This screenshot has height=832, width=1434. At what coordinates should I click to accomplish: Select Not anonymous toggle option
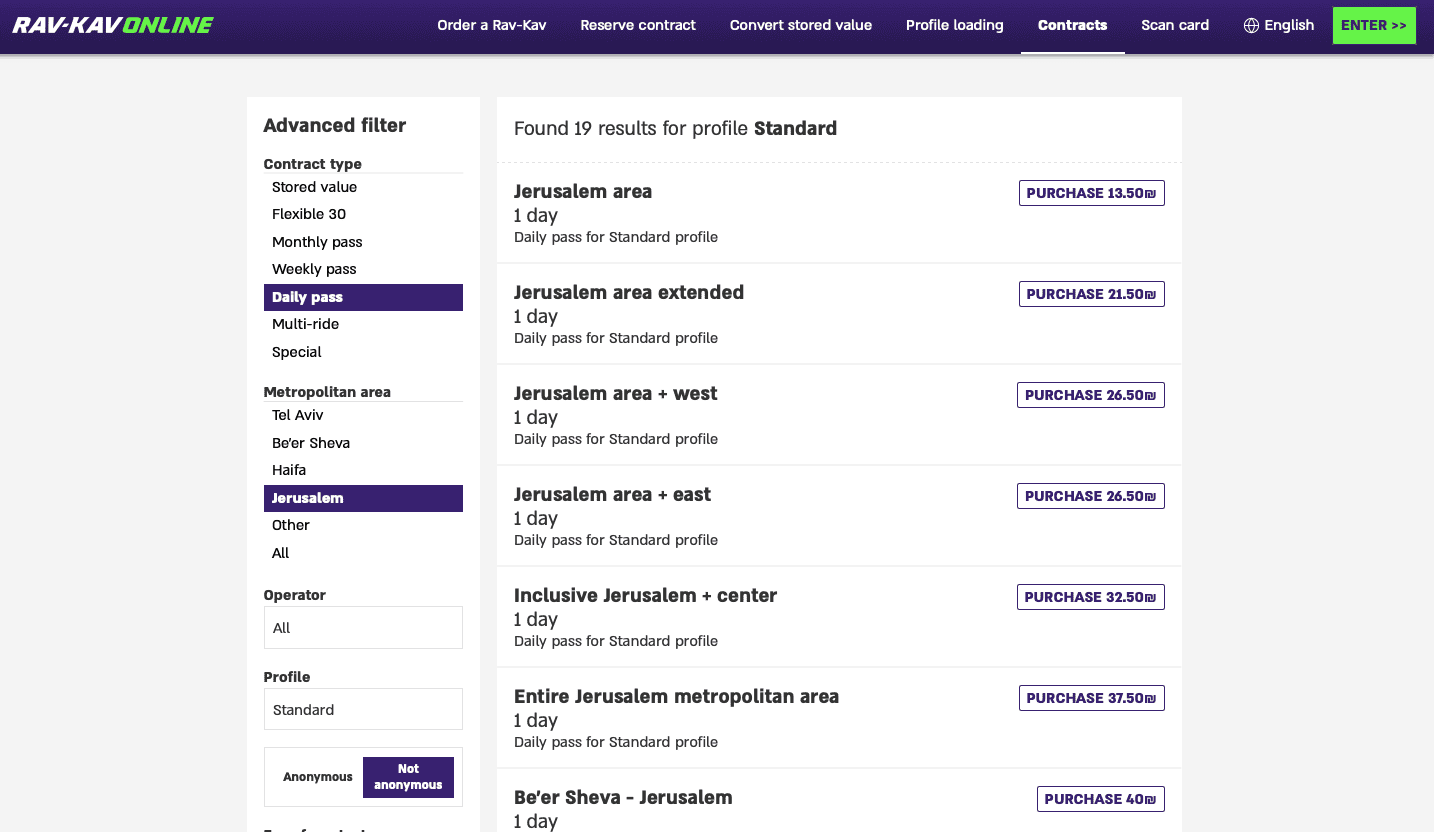click(x=408, y=777)
